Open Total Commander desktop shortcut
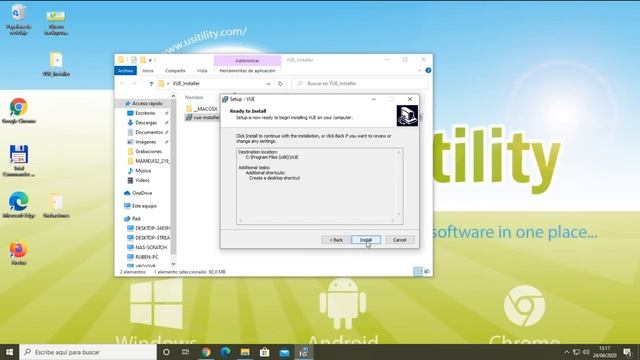Viewport: 640px width, 360px height. point(19,161)
